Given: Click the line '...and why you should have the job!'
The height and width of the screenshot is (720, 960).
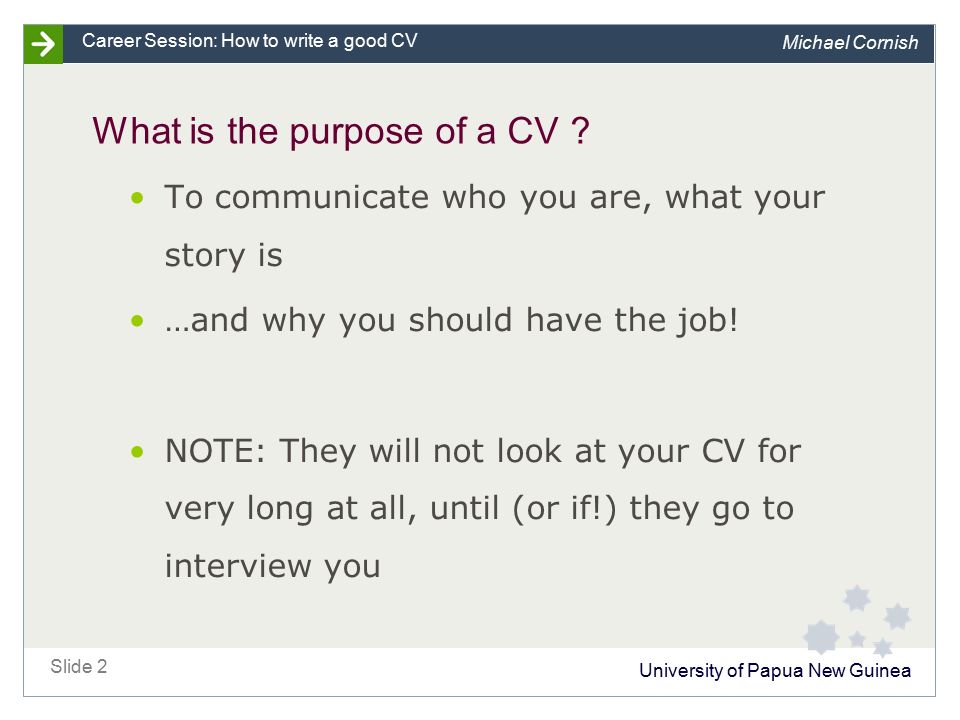Looking at the screenshot, I should [451, 320].
